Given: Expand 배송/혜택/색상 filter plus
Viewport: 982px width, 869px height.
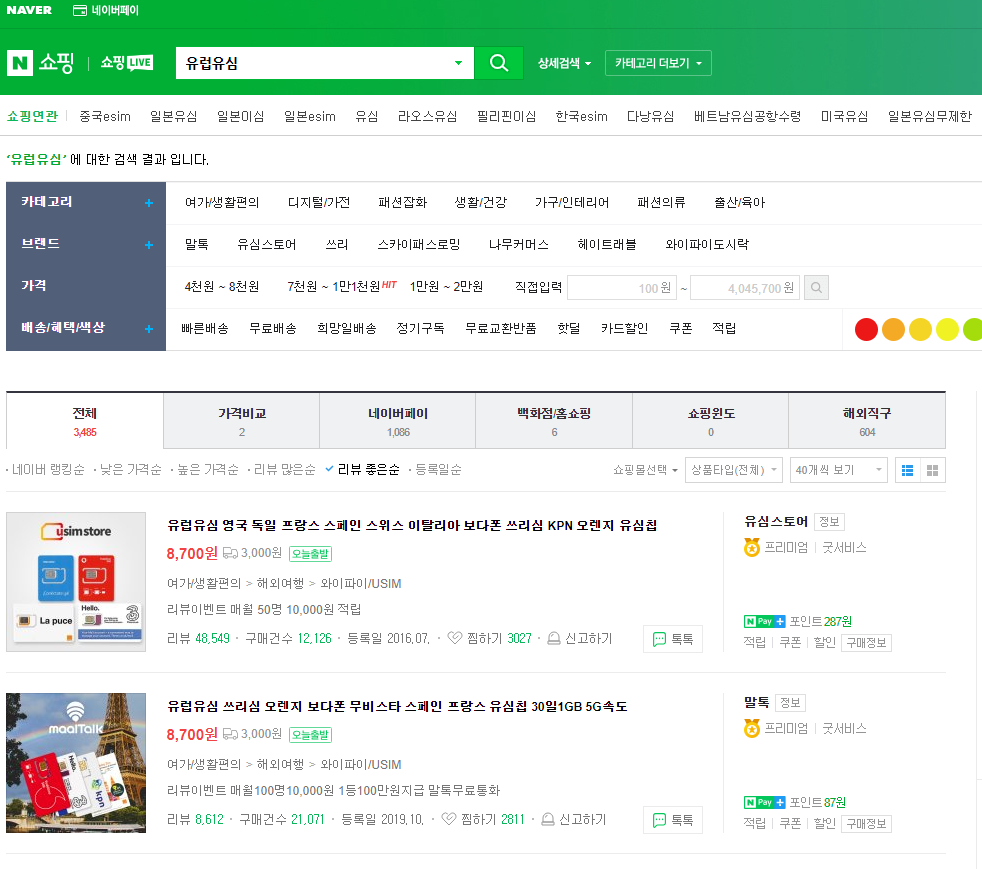Looking at the screenshot, I should [149, 329].
